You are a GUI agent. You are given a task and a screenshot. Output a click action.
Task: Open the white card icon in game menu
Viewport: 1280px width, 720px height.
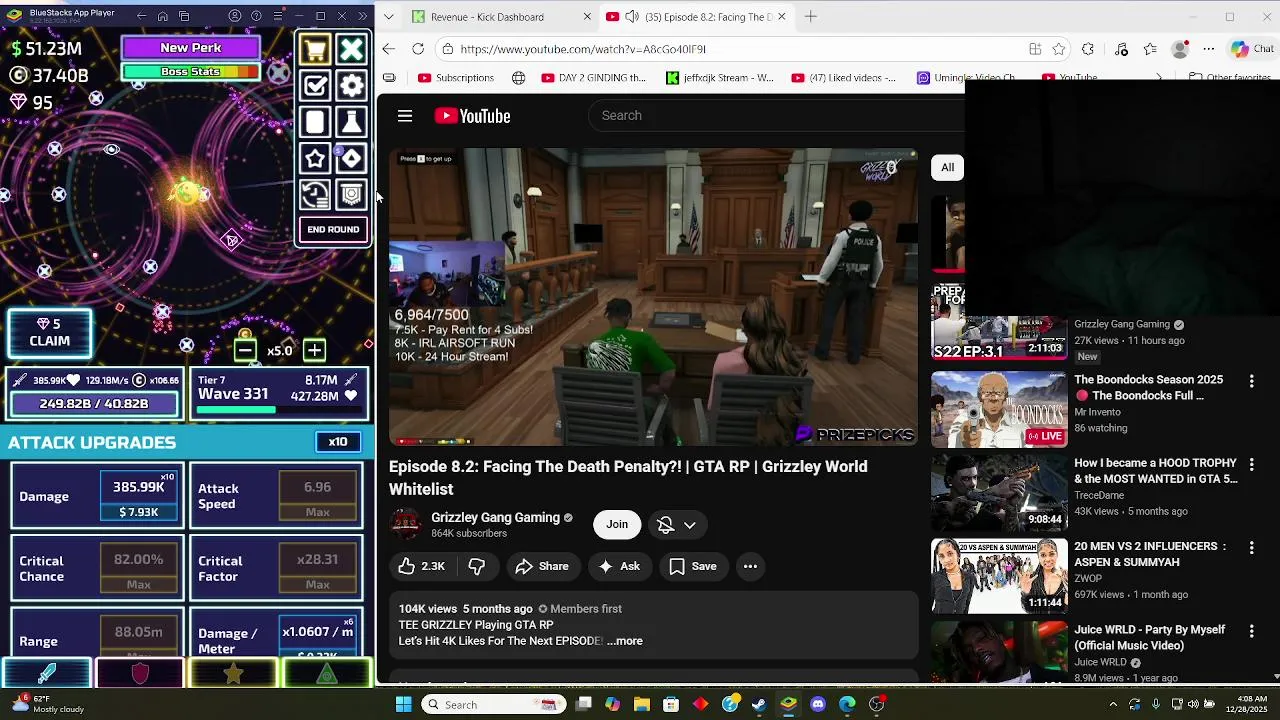click(315, 122)
